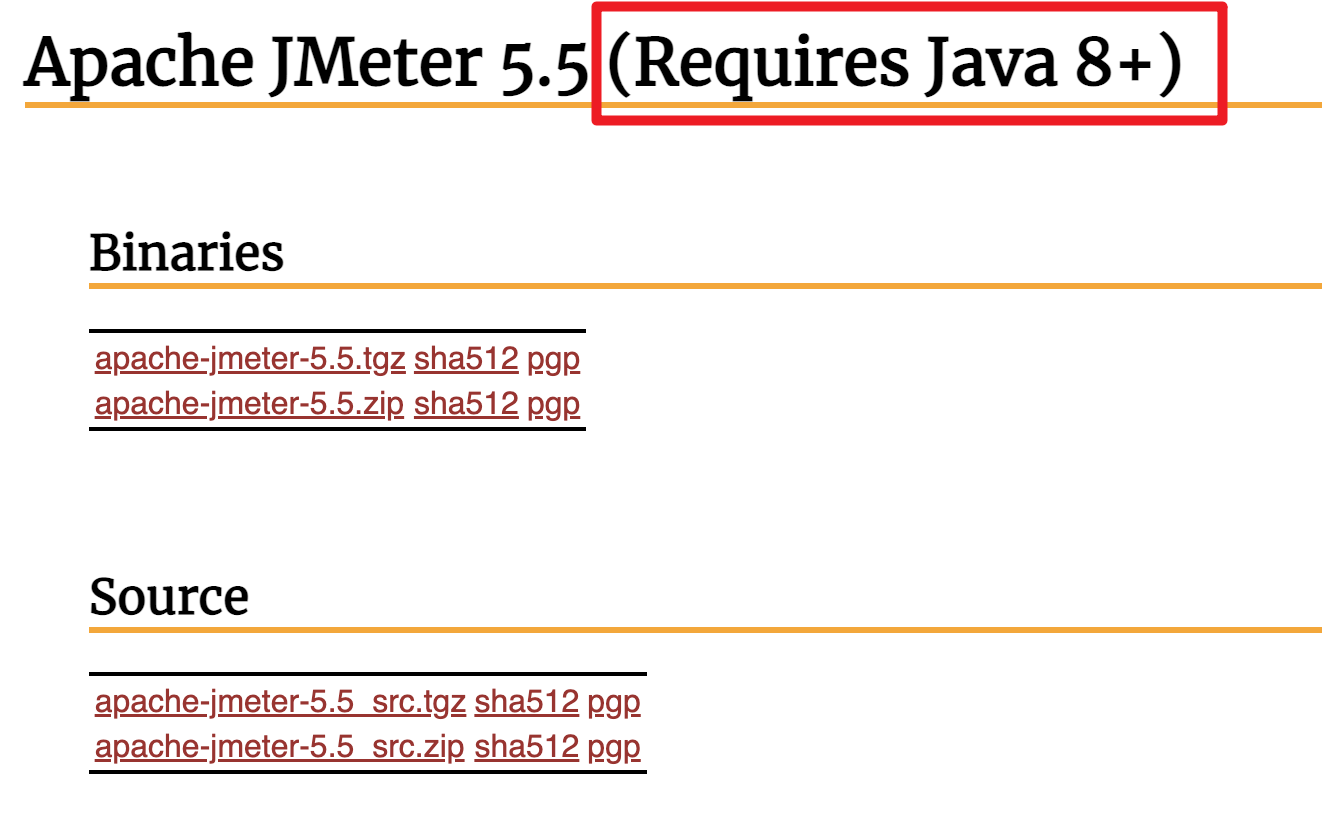The image size is (1322, 834).
Task: Open sha512 checksum for apache-jmeter-5.5.zip
Action: pos(466,404)
